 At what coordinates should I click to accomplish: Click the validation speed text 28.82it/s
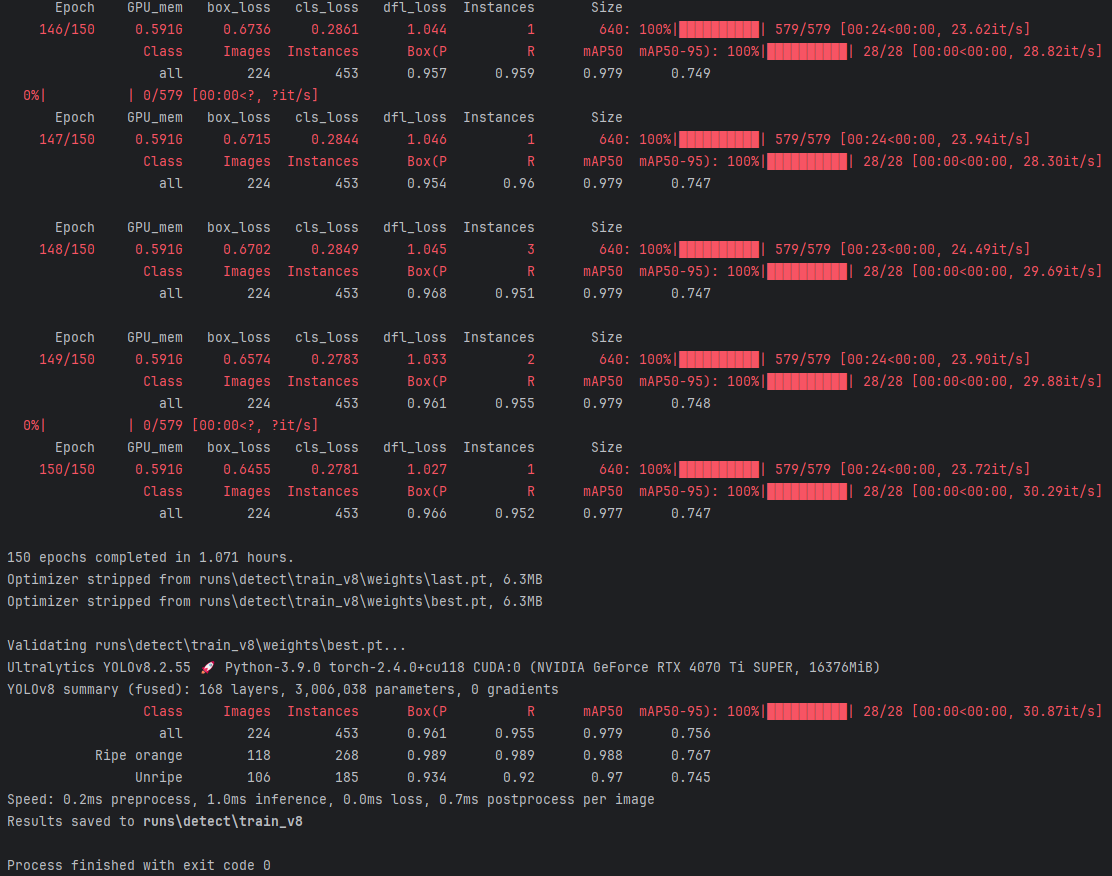click(1059, 52)
